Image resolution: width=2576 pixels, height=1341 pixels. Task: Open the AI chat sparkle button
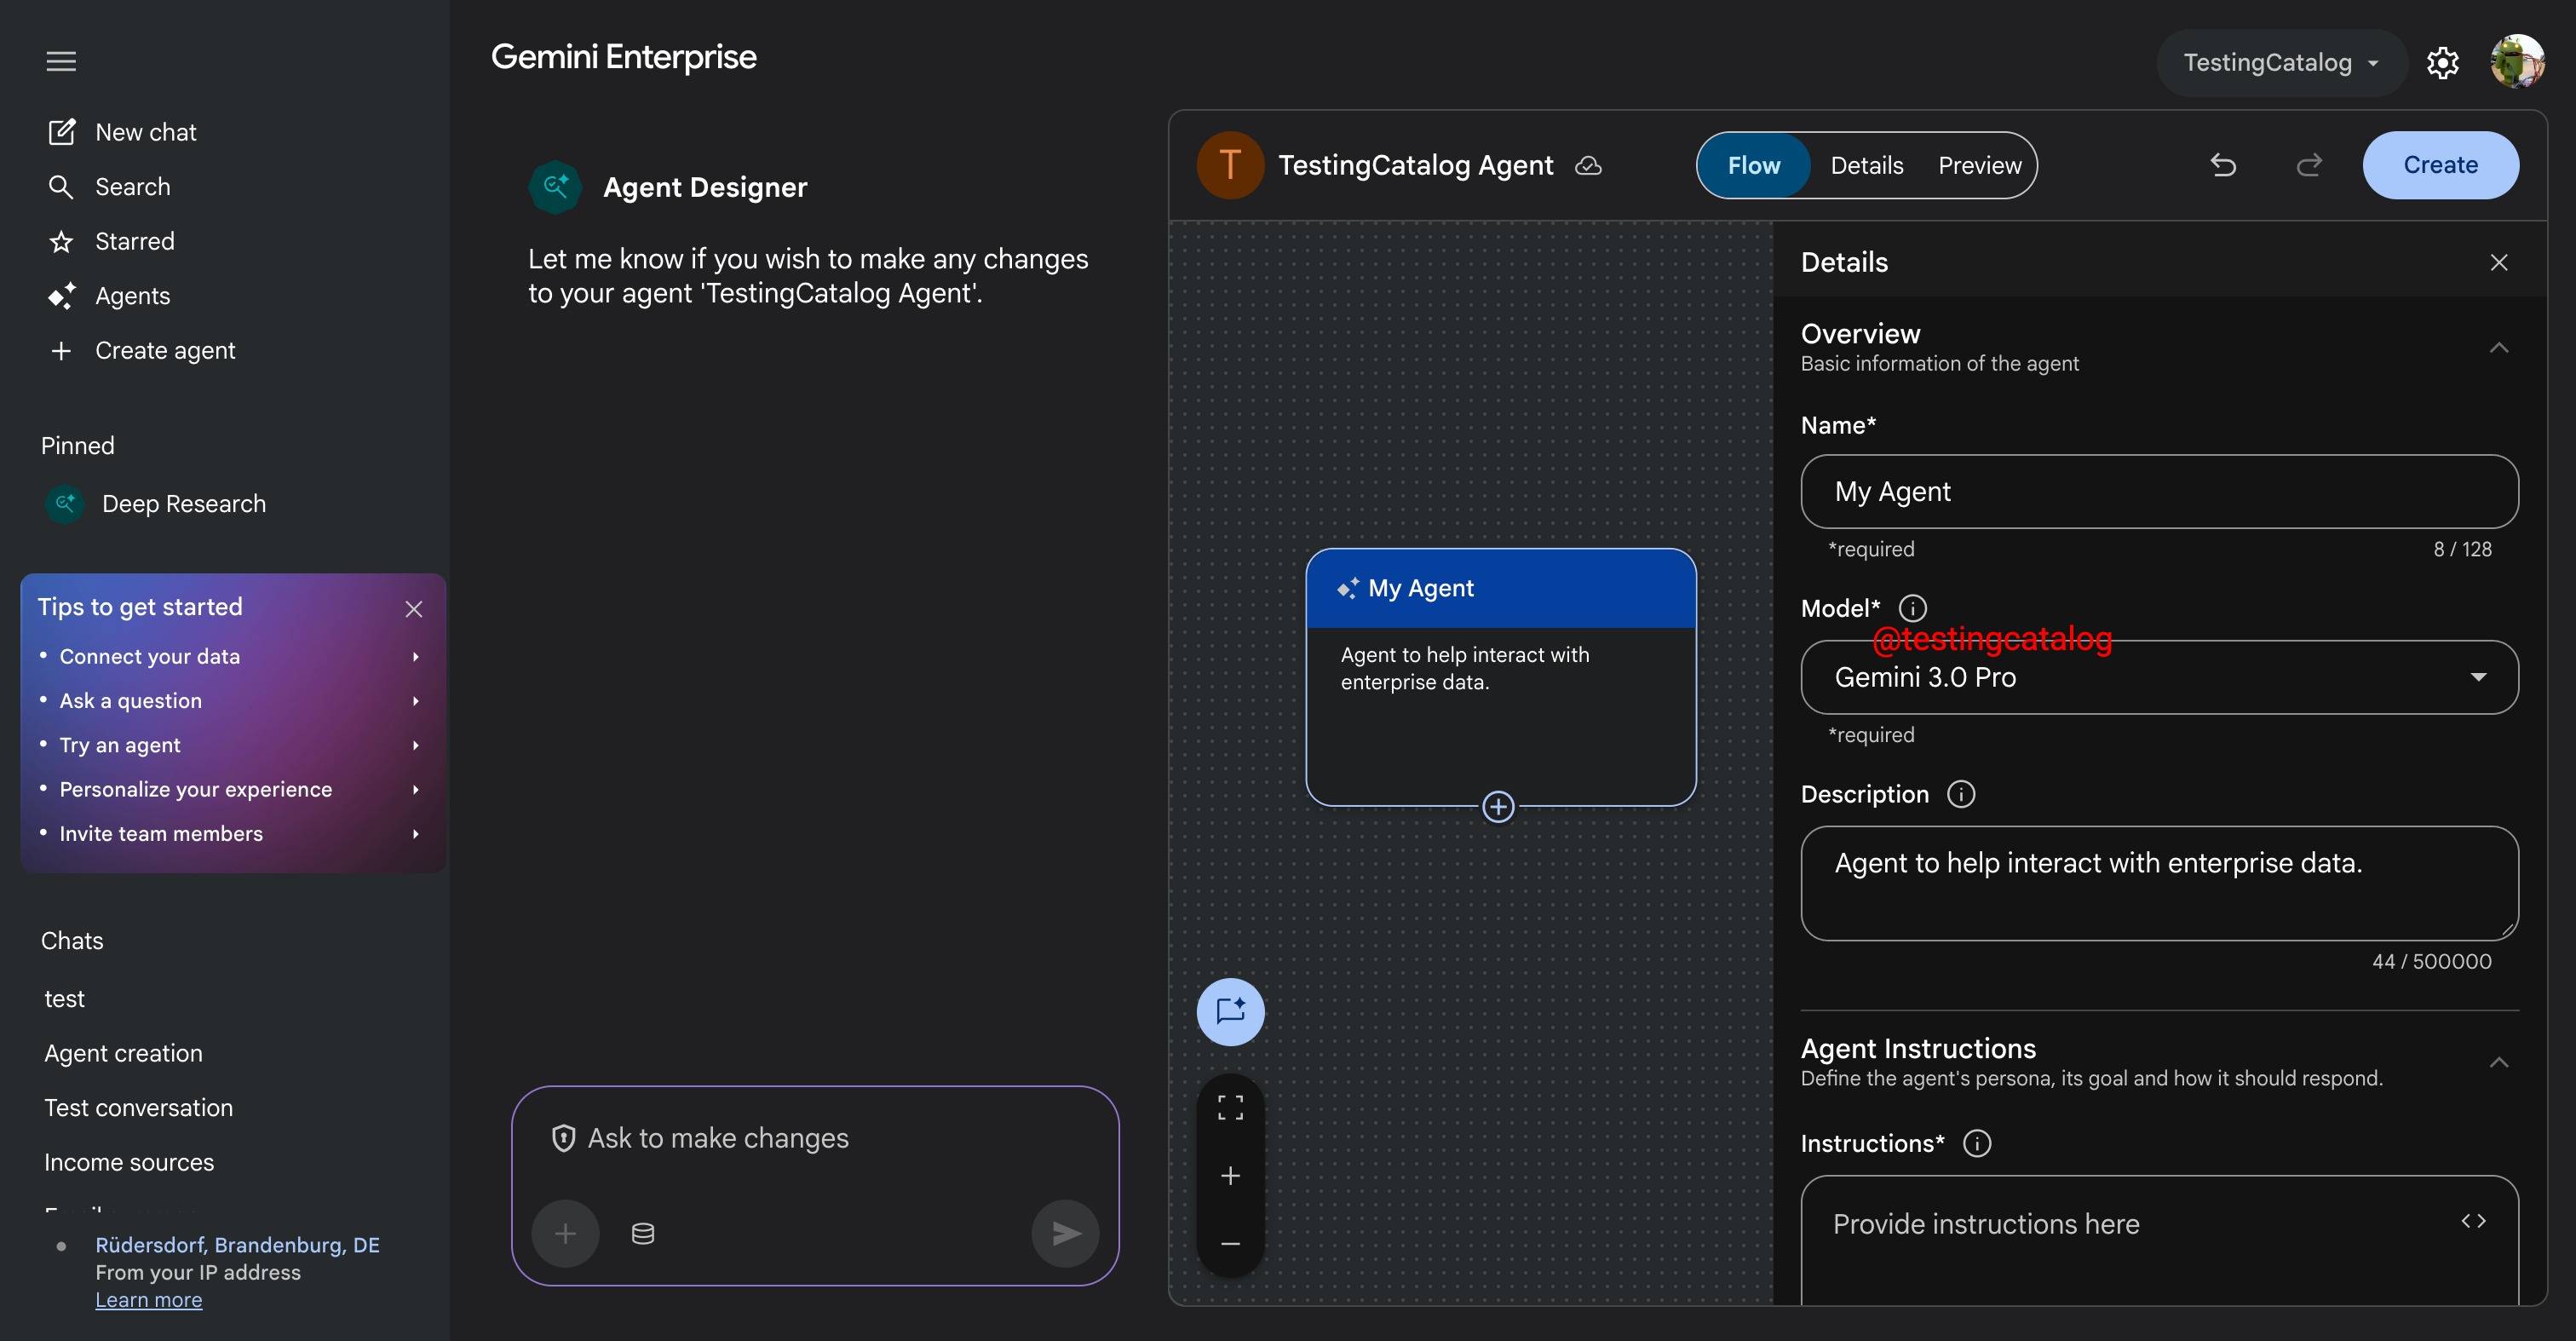1230,1011
